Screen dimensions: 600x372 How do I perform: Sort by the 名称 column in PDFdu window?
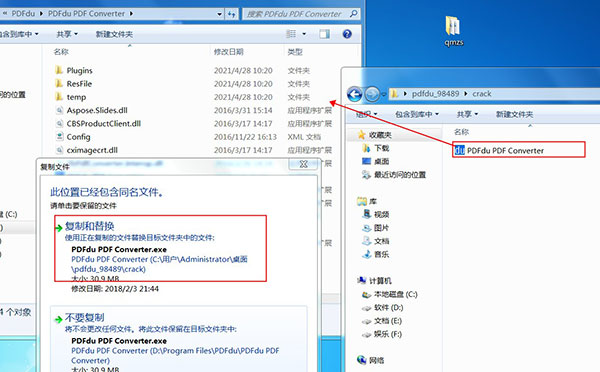tap(61, 52)
